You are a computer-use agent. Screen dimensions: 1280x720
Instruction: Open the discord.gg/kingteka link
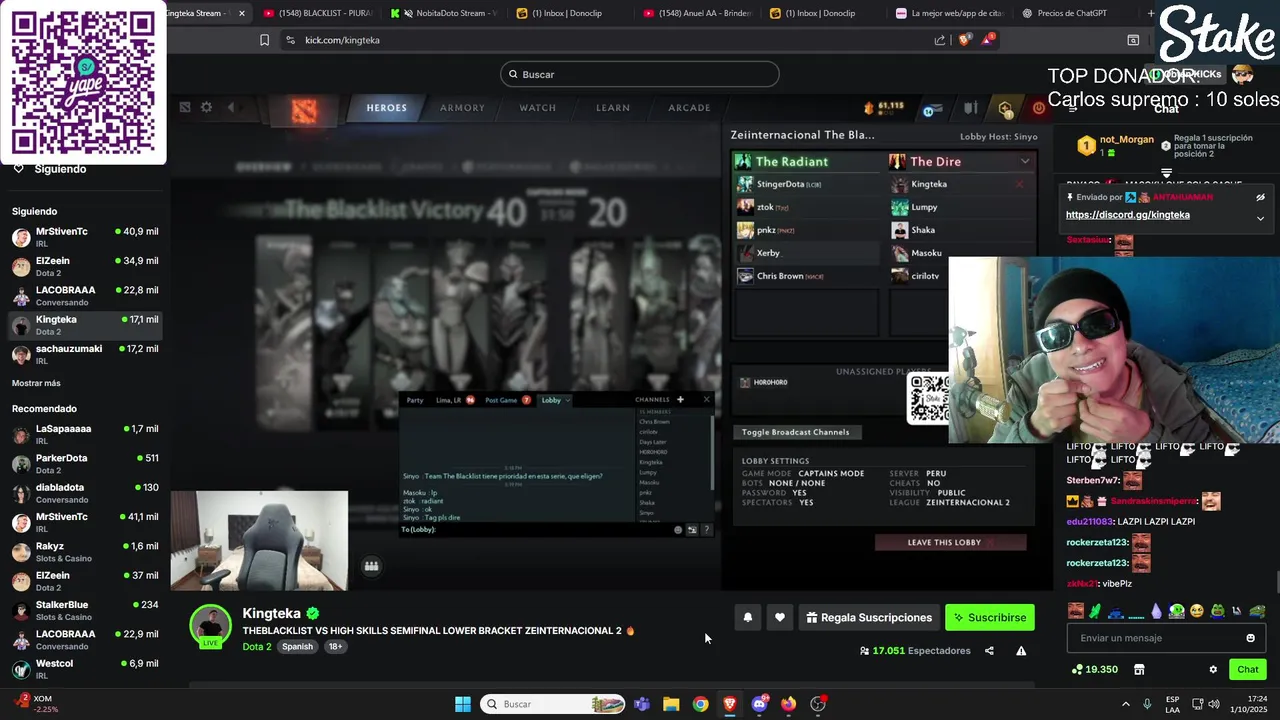(1127, 215)
